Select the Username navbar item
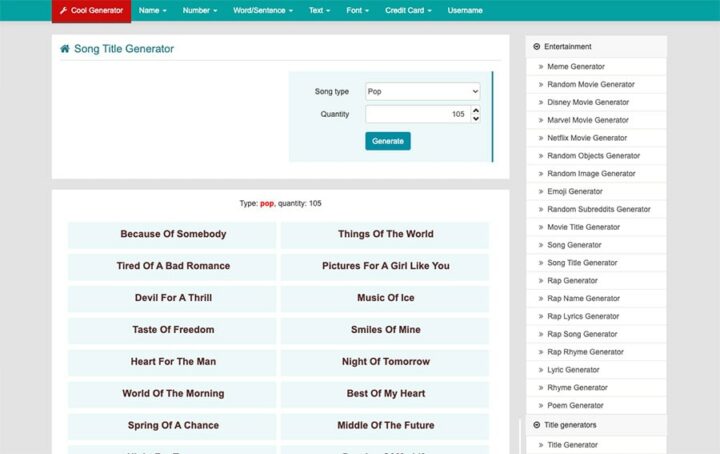720x454 pixels. tap(464, 11)
